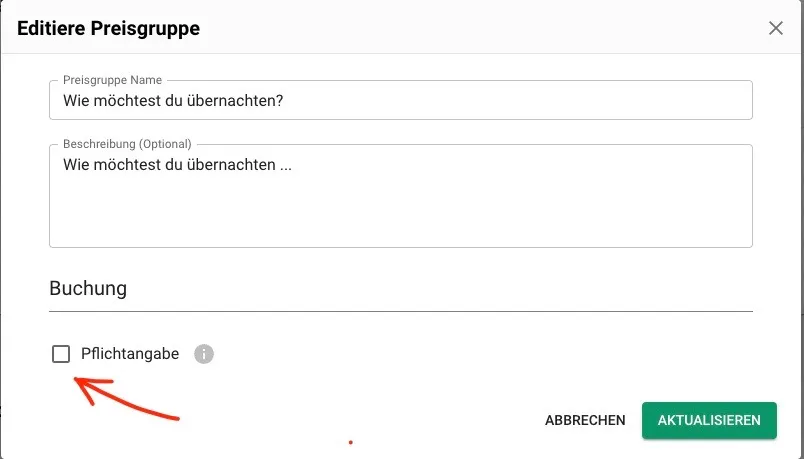Save changes with the AKTUALISIEREN button
The image size is (804, 459).
pyautogui.click(x=709, y=420)
